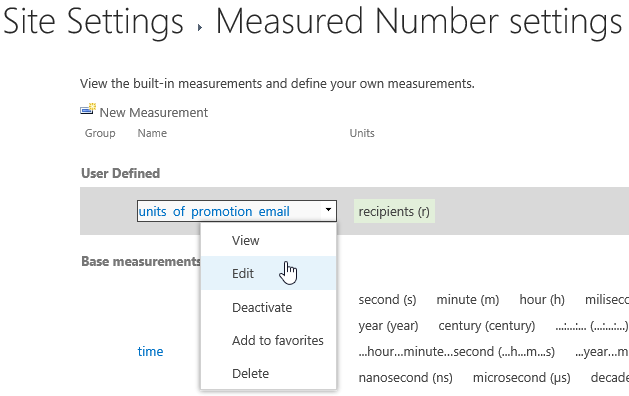Click the breadcrumb arrow after Site Settings
This screenshot has height=396, width=629.
point(200,27)
